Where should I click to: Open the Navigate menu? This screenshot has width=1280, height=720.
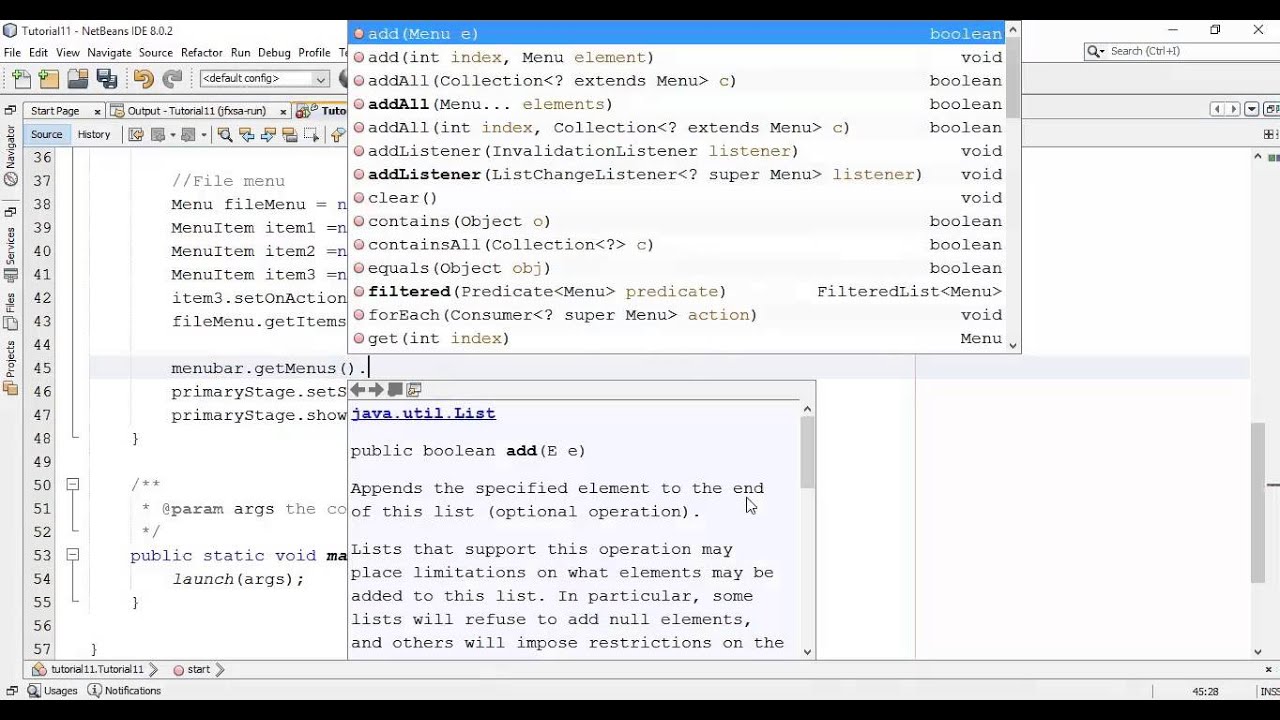[109, 52]
